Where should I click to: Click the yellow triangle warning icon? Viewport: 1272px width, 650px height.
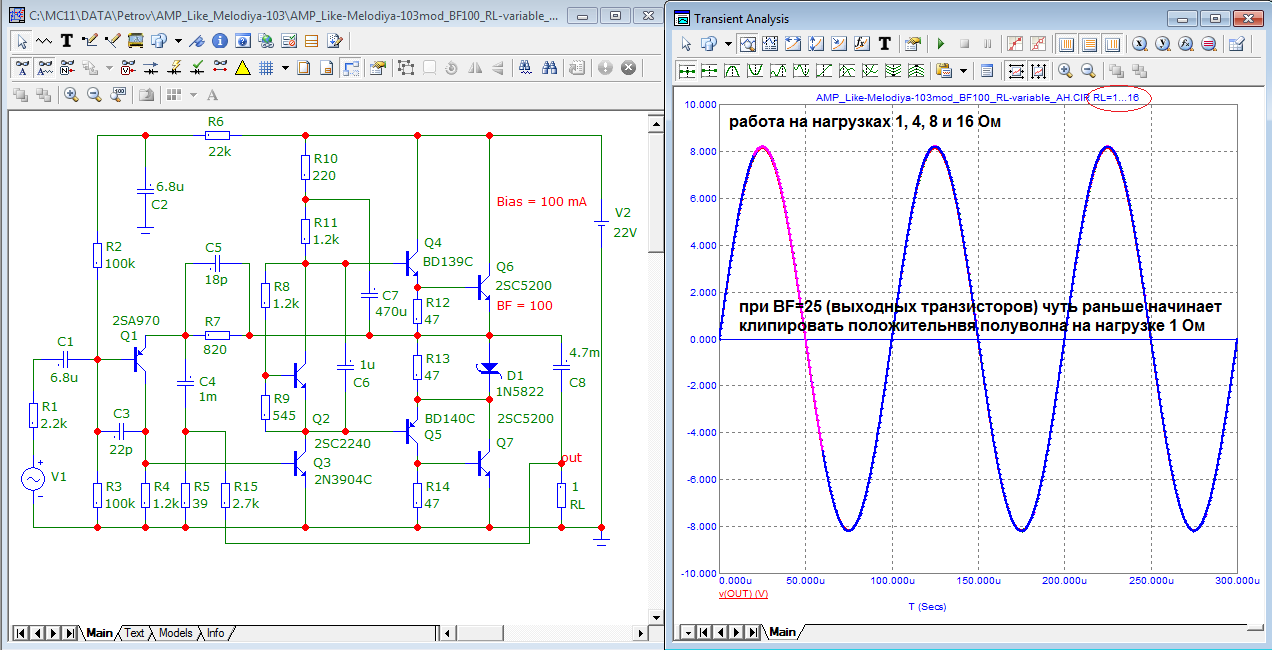click(242, 68)
